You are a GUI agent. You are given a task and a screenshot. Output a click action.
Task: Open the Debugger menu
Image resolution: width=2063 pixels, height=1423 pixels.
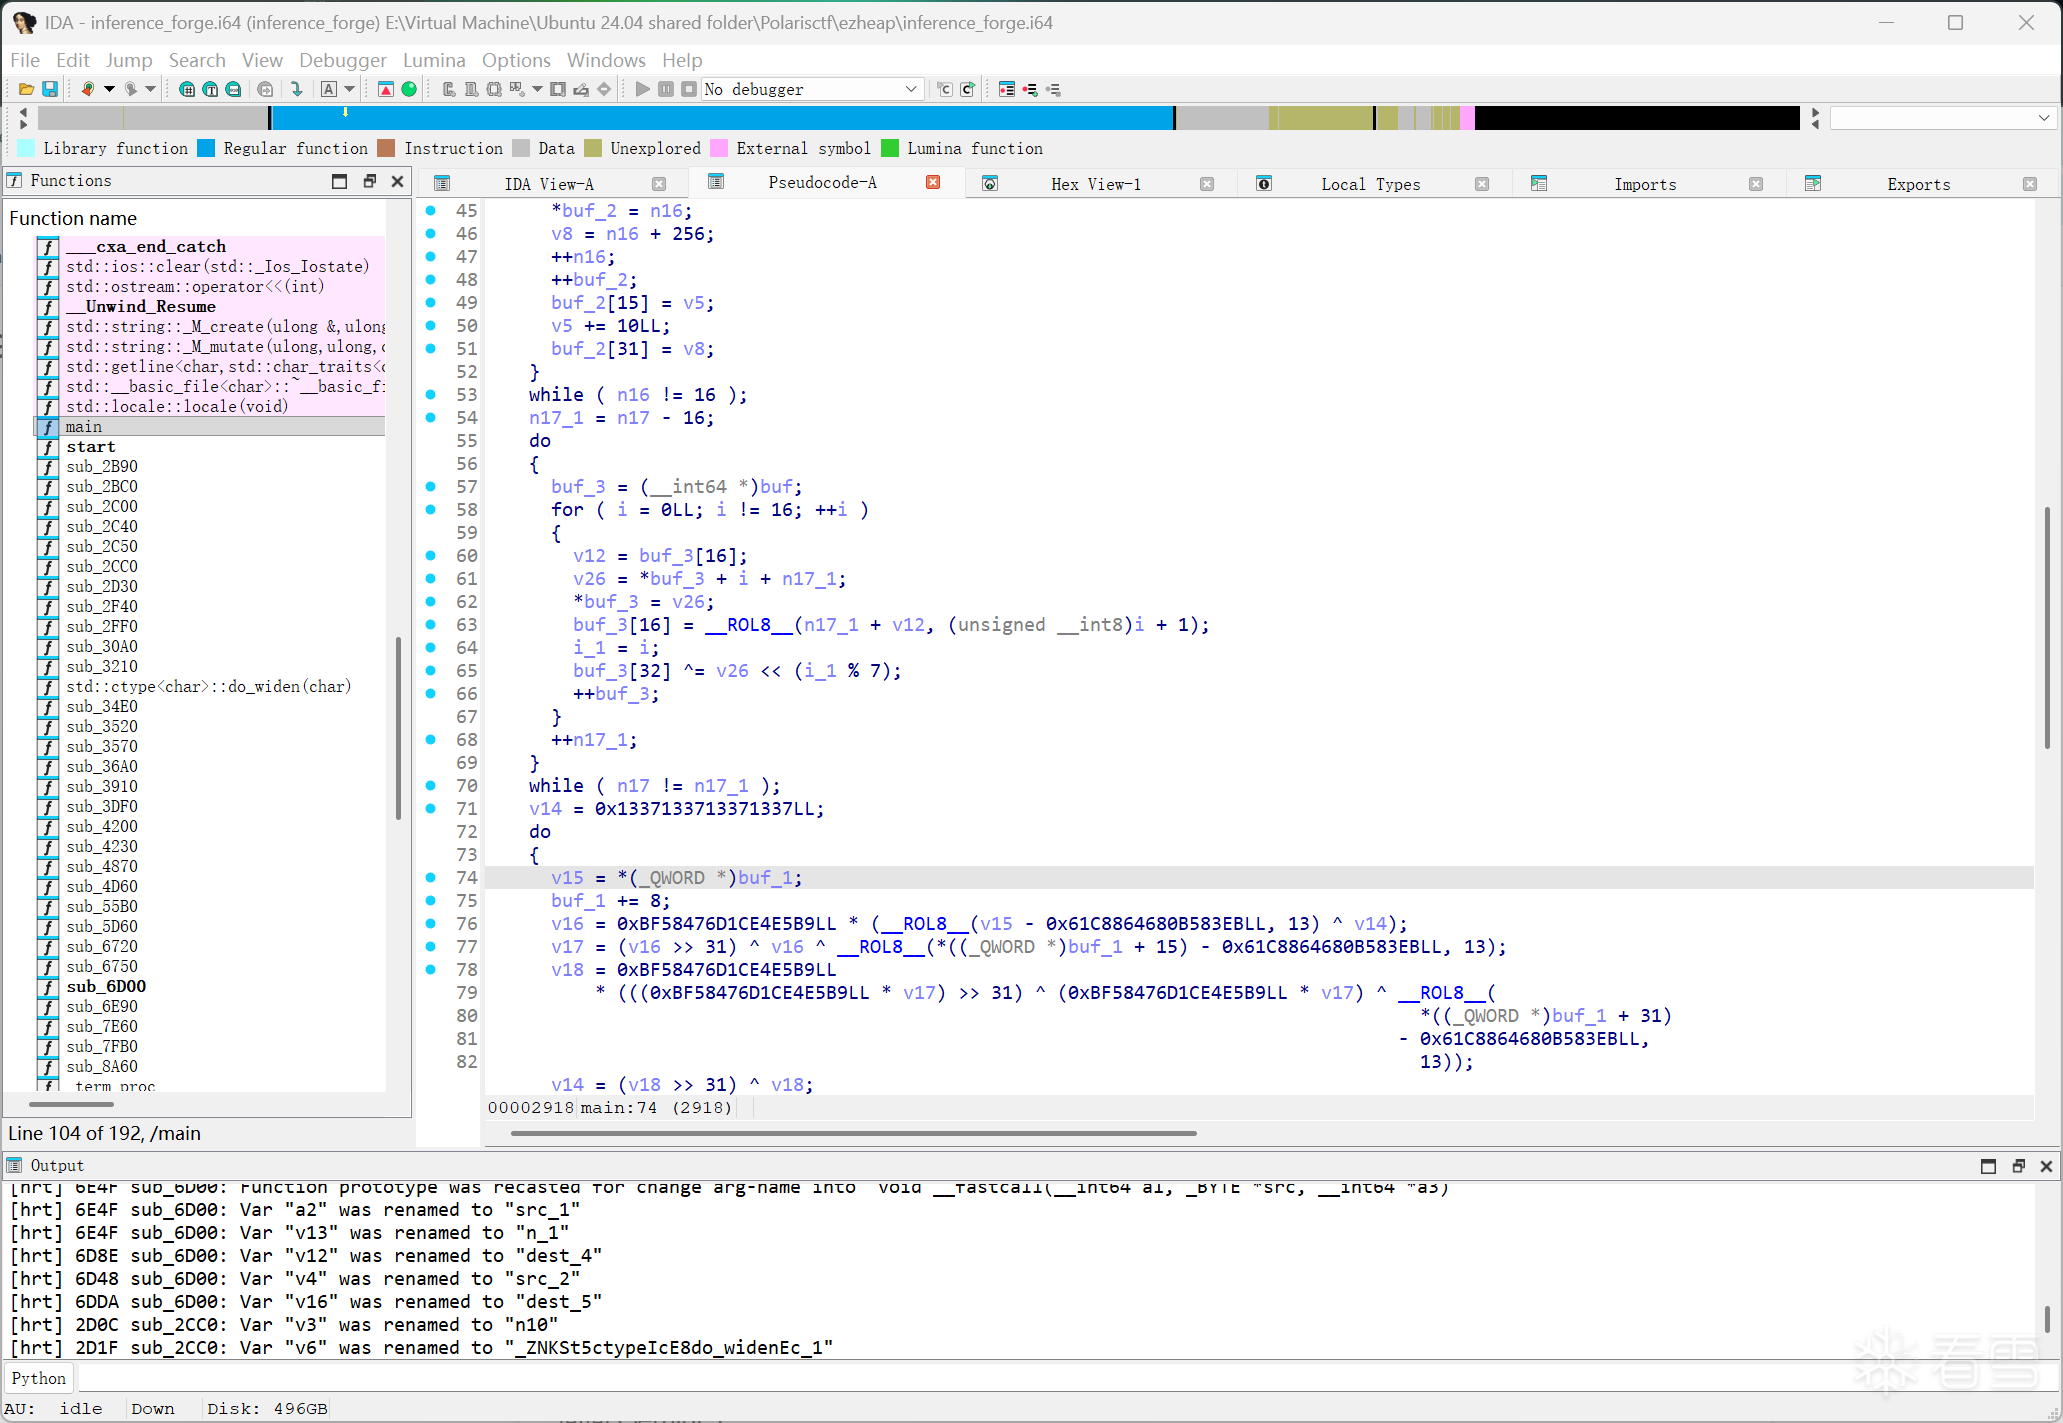[x=342, y=60]
